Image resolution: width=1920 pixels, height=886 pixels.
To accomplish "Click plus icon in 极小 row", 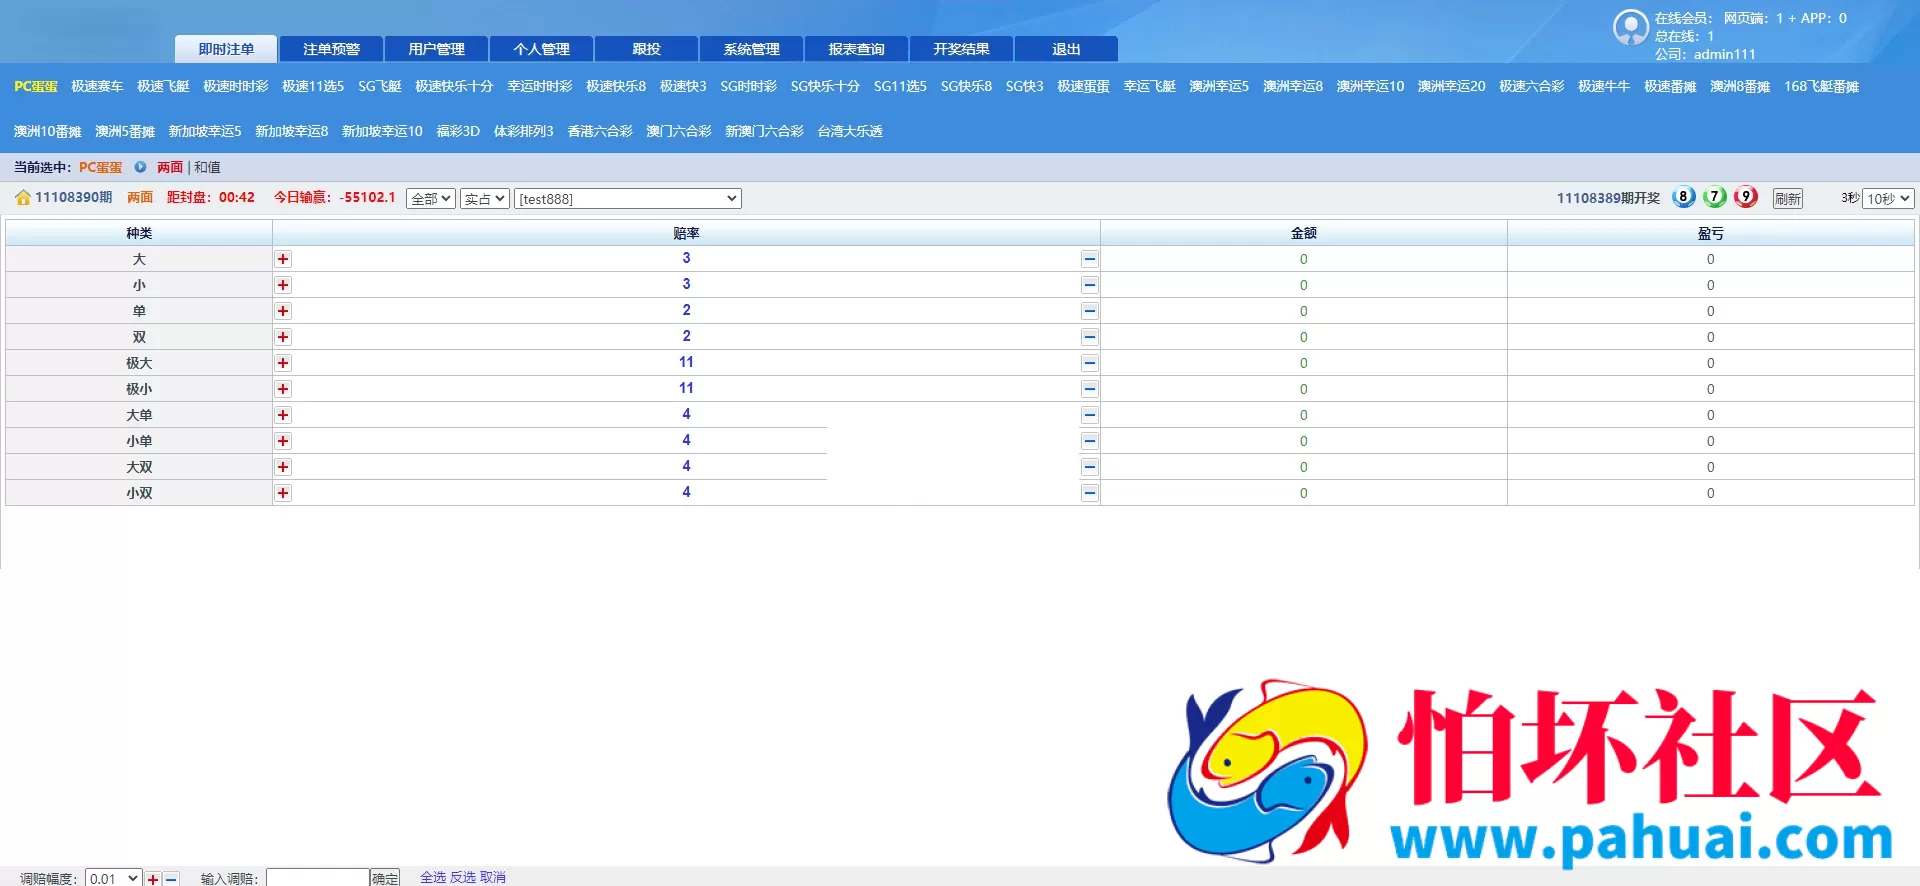I will [283, 389].
